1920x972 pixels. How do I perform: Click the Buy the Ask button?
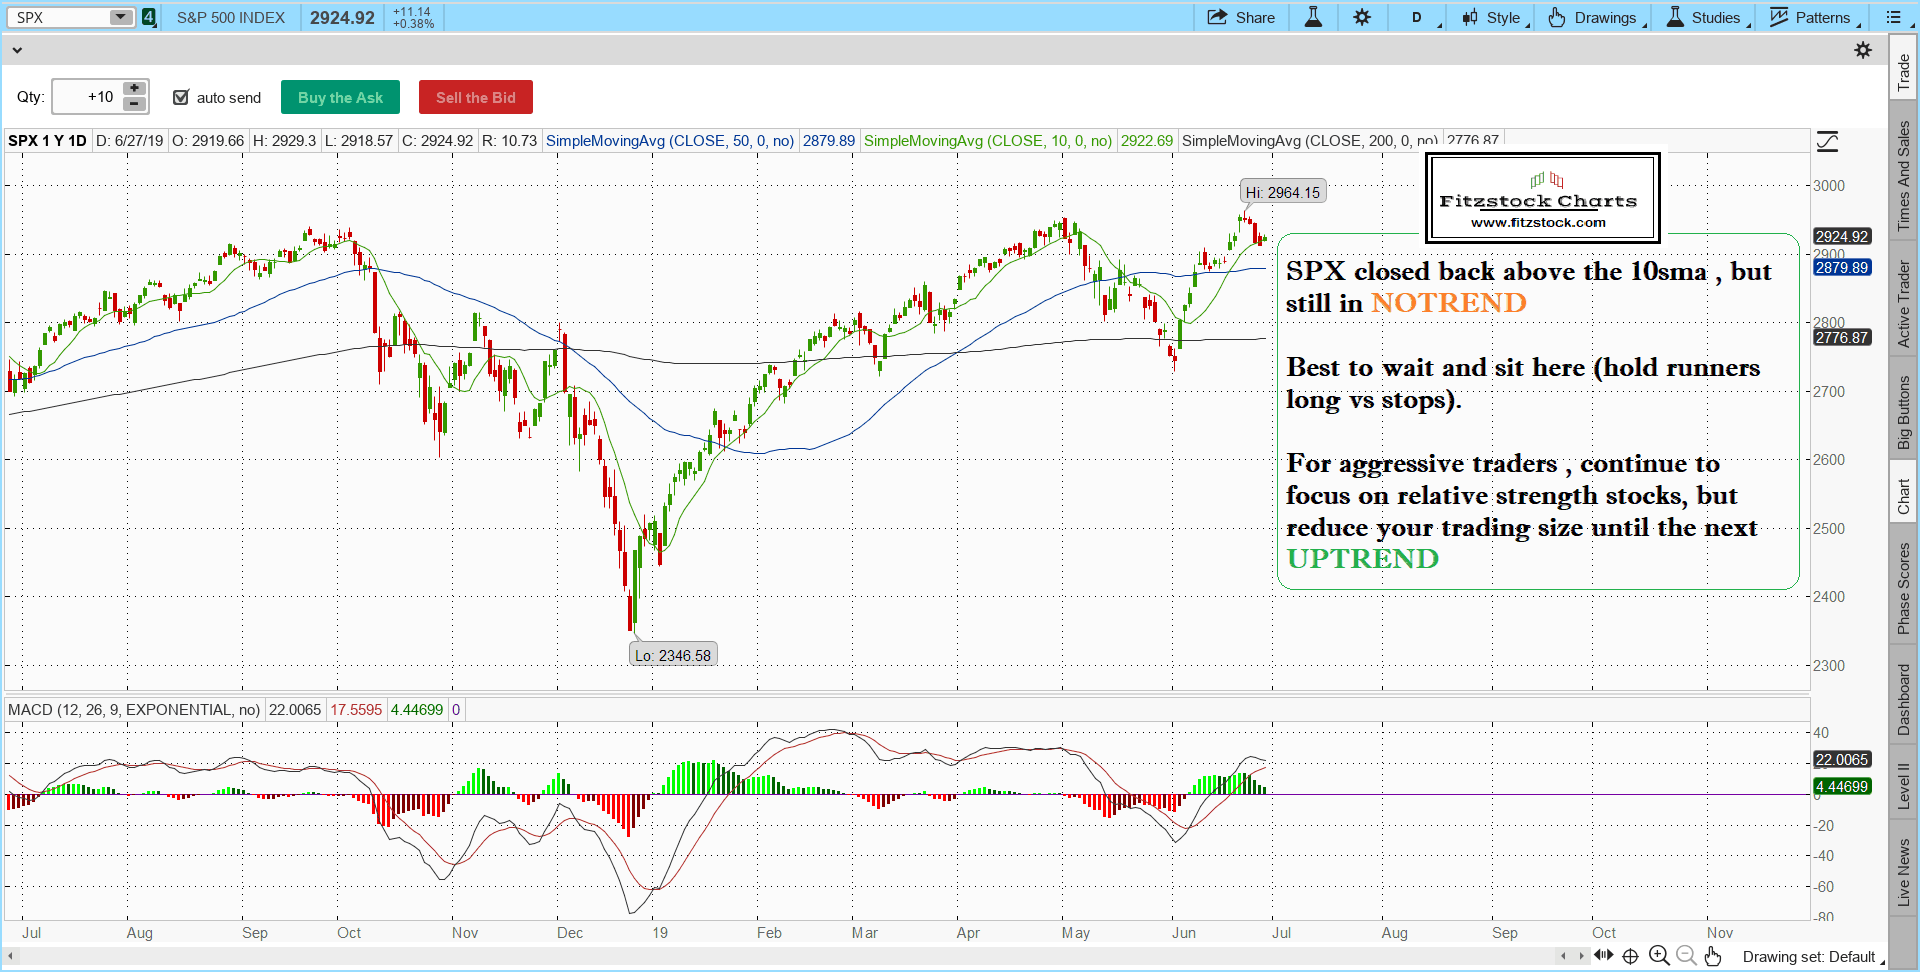coord(340,97)
